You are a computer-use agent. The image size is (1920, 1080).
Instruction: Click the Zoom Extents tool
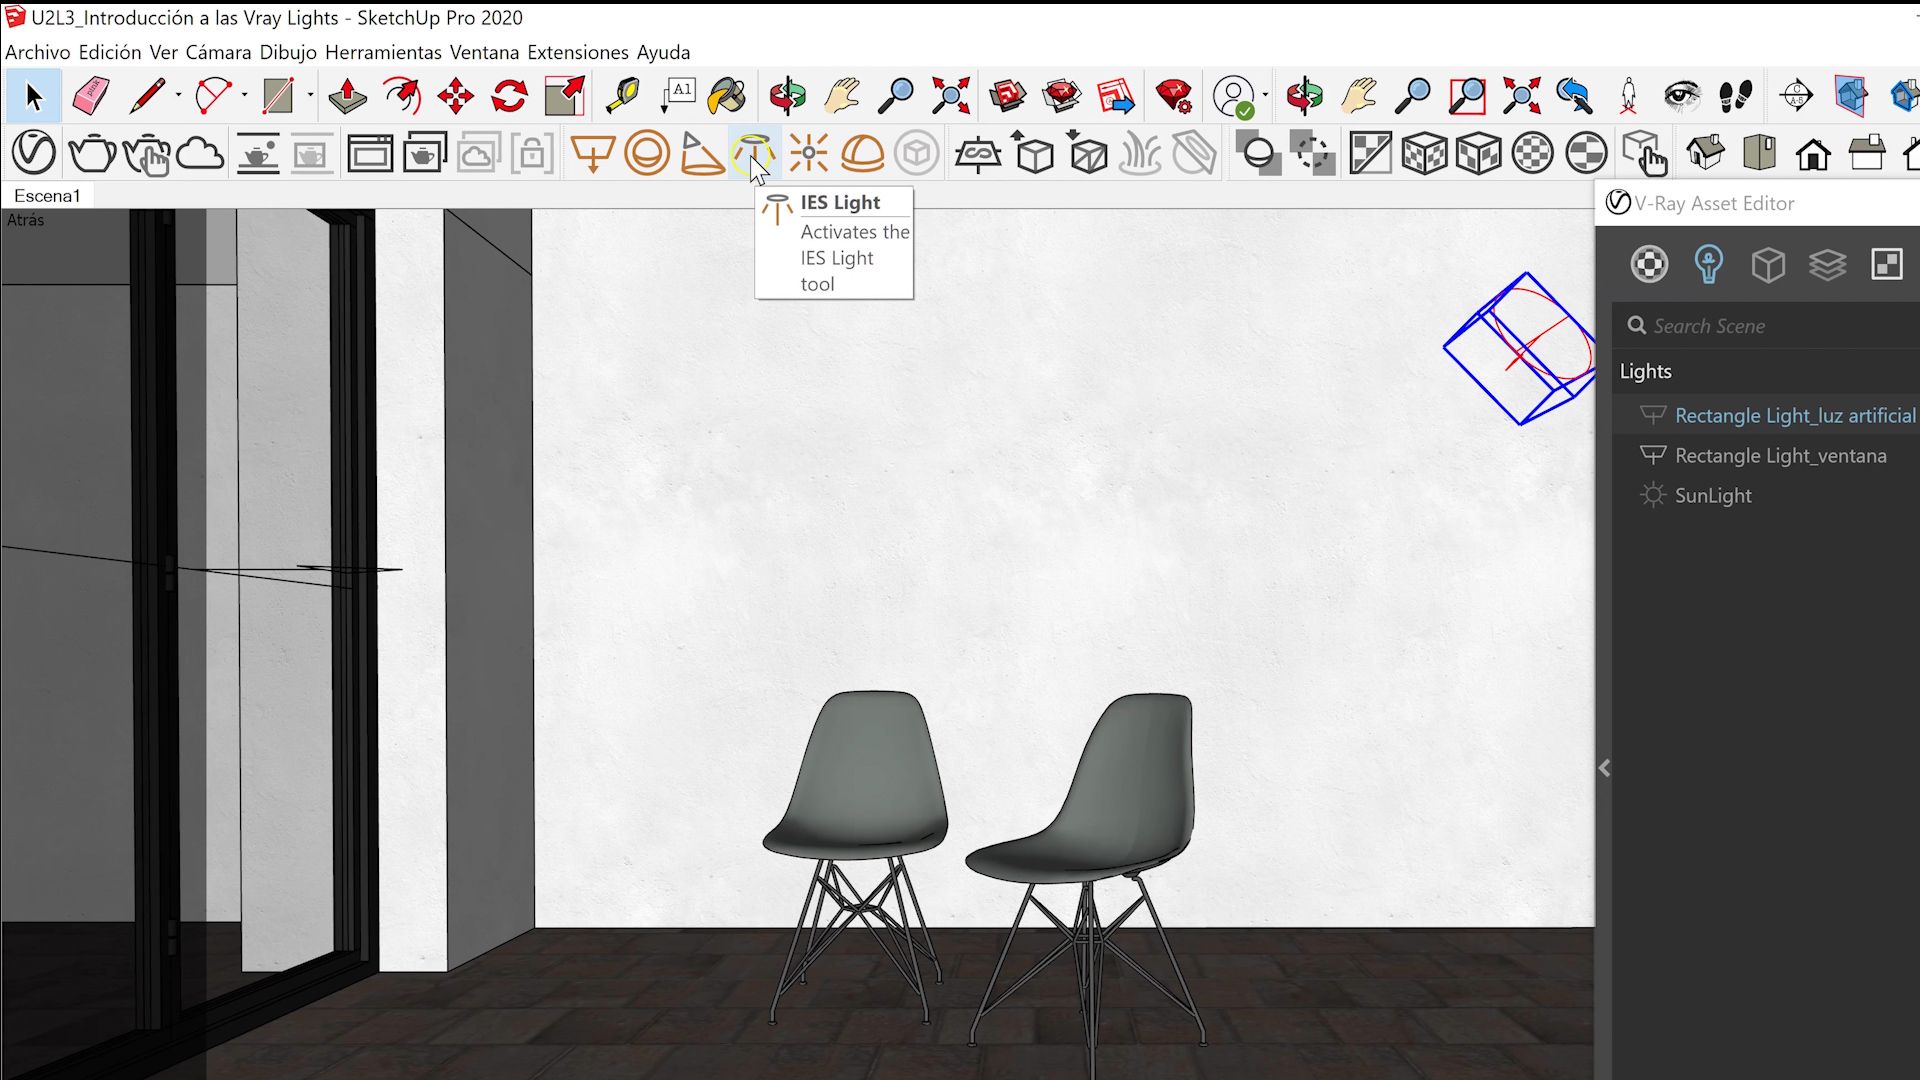click(x=950, y=96)
